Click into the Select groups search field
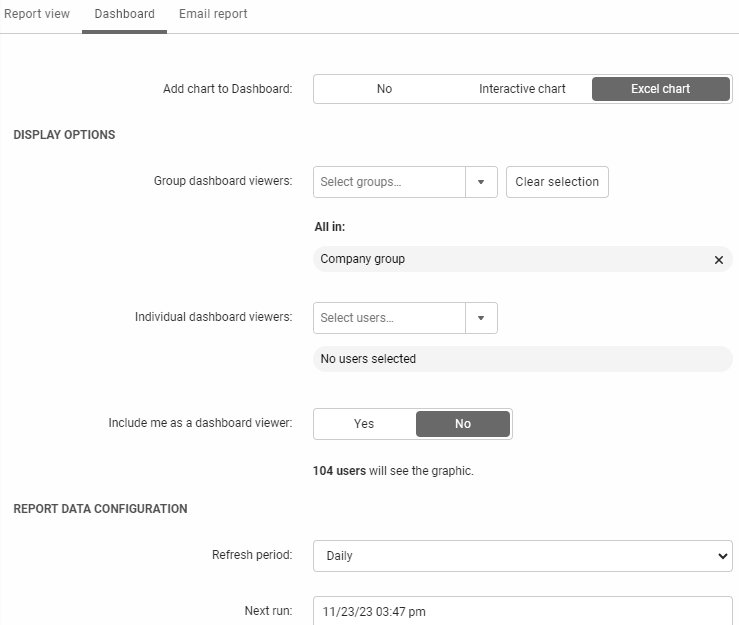The image size is (739, 625). (389, 182)
